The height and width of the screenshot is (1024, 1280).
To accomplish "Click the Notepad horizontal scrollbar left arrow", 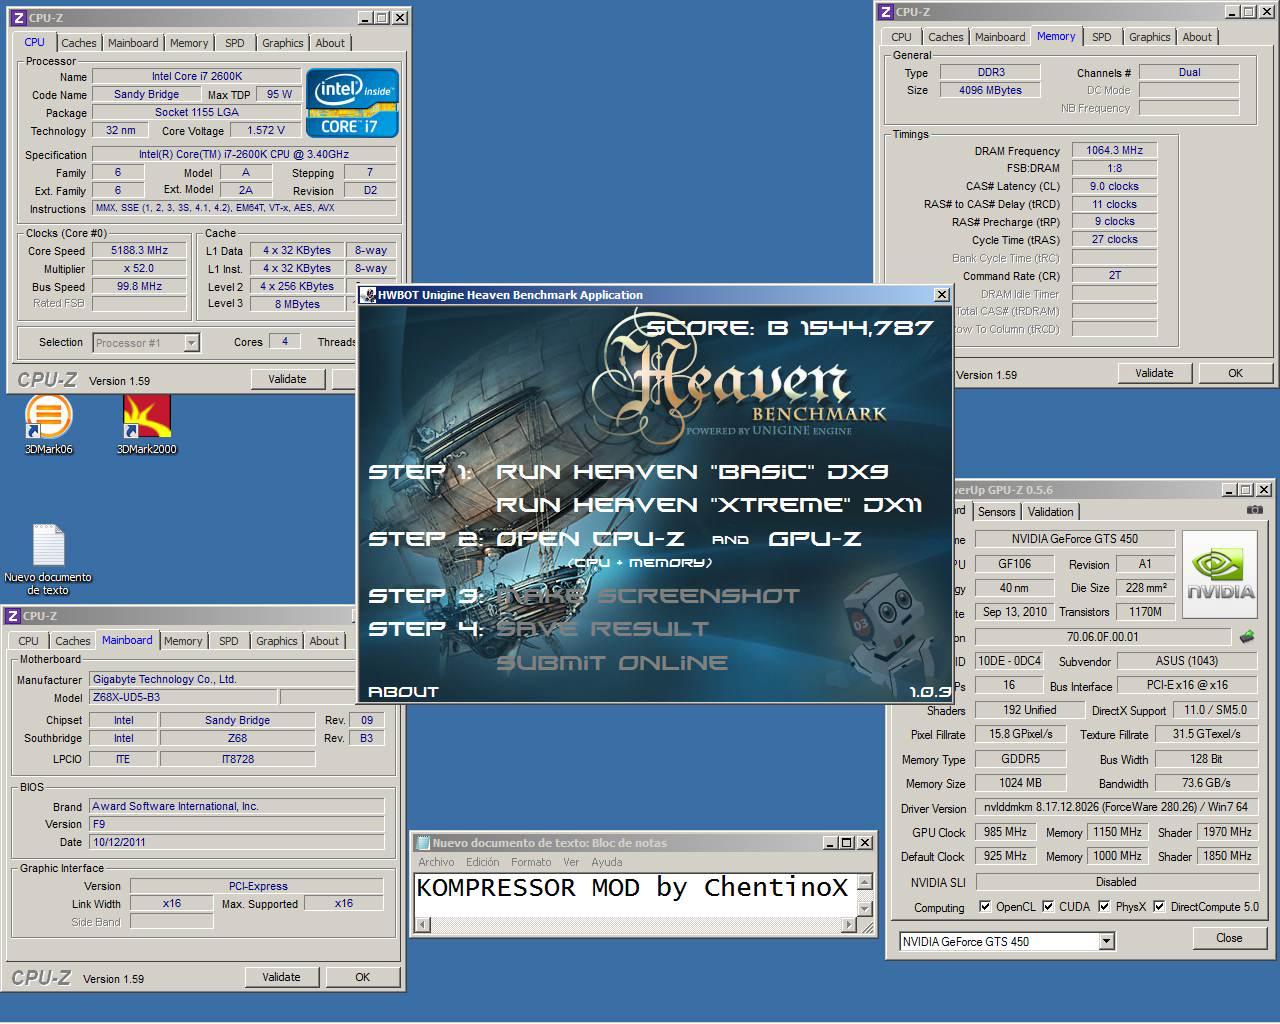I will point(423,925).
